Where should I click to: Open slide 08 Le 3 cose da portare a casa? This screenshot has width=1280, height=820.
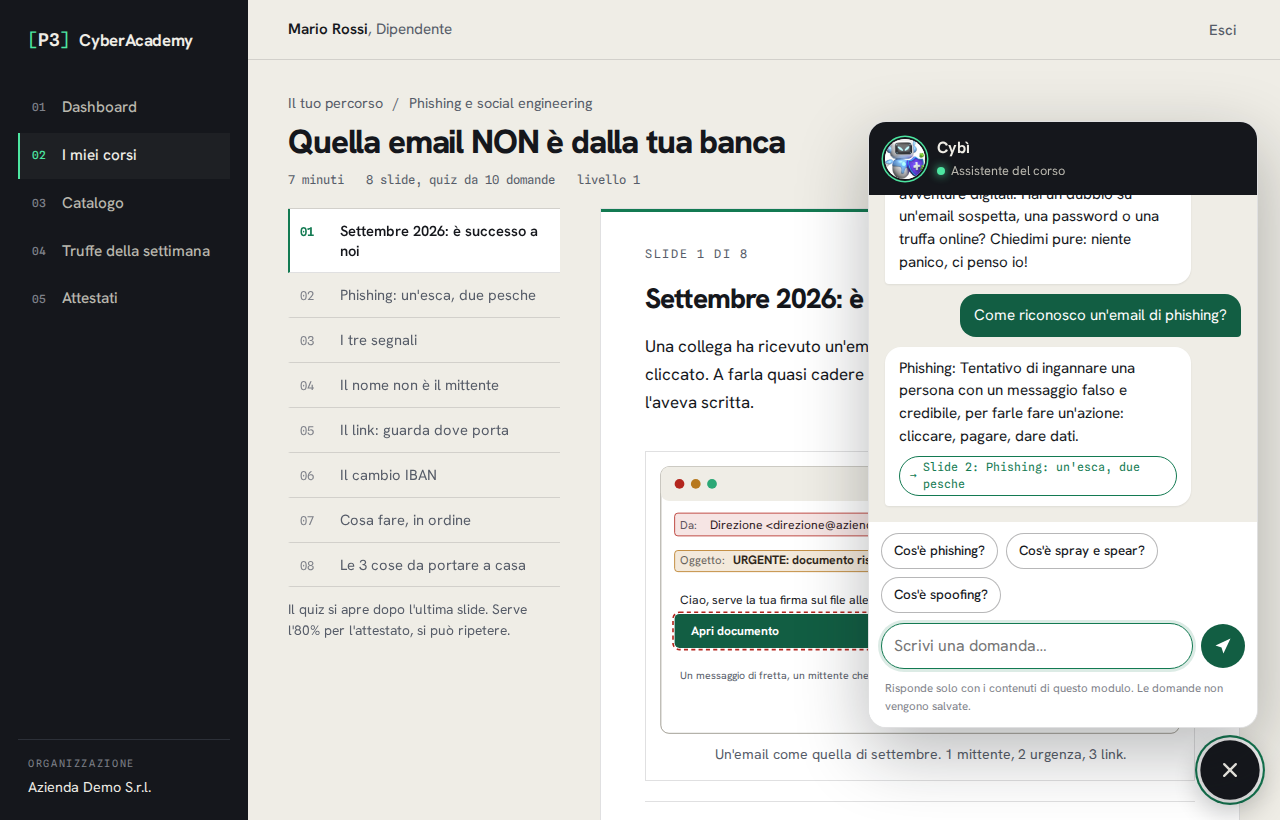coord(424,565)
